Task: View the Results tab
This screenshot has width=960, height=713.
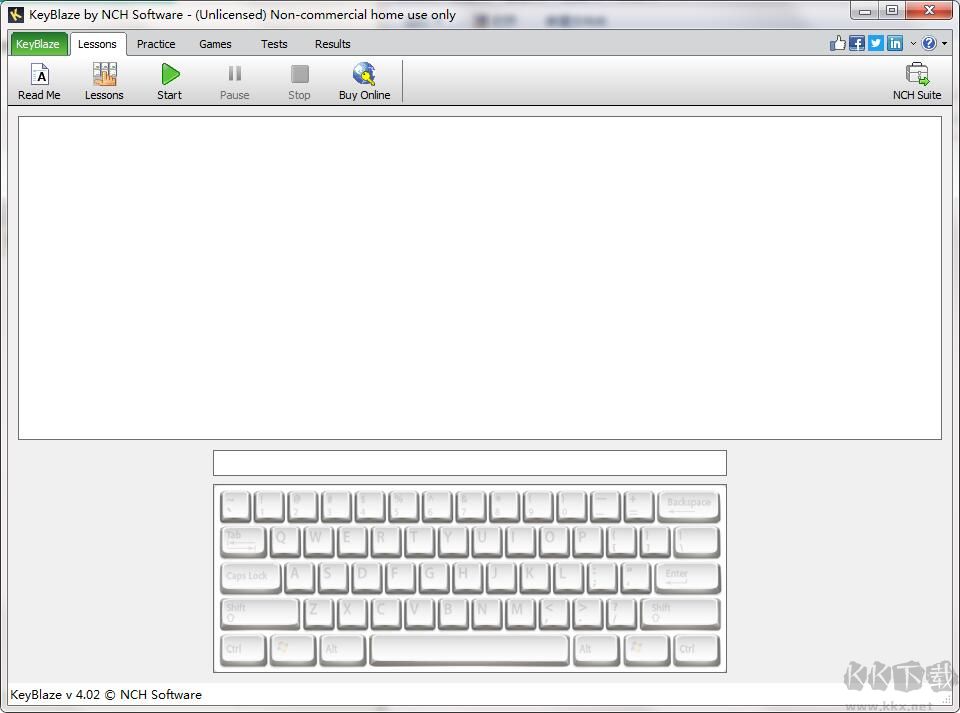Action: [x=332, y=44]
